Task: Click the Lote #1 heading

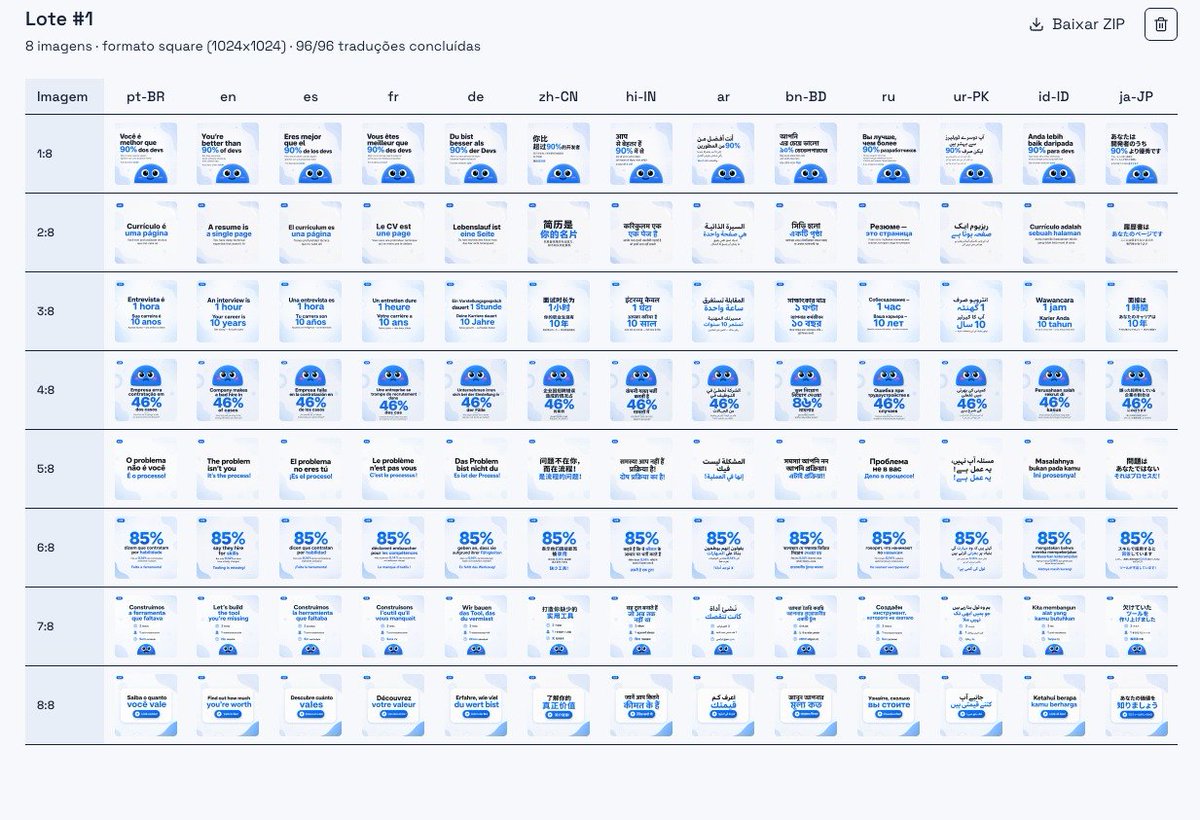Action: tap(59, 19)
